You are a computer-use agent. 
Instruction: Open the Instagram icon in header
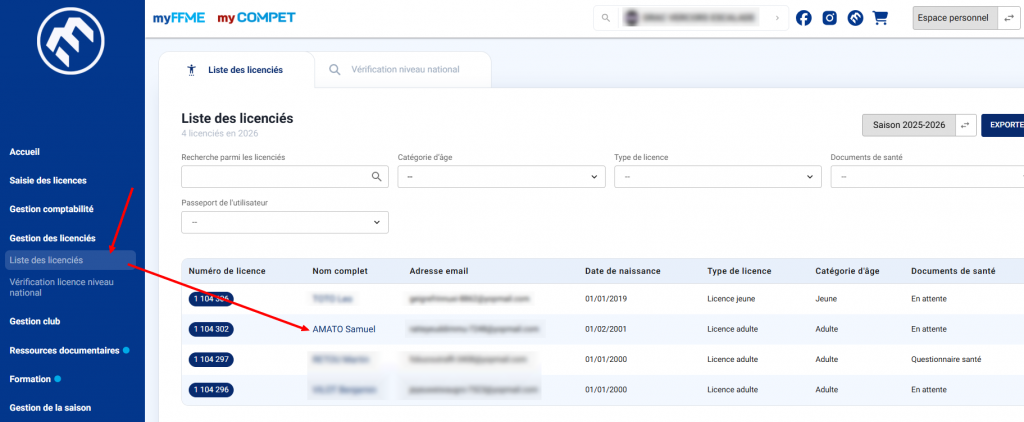coord(829,18)
